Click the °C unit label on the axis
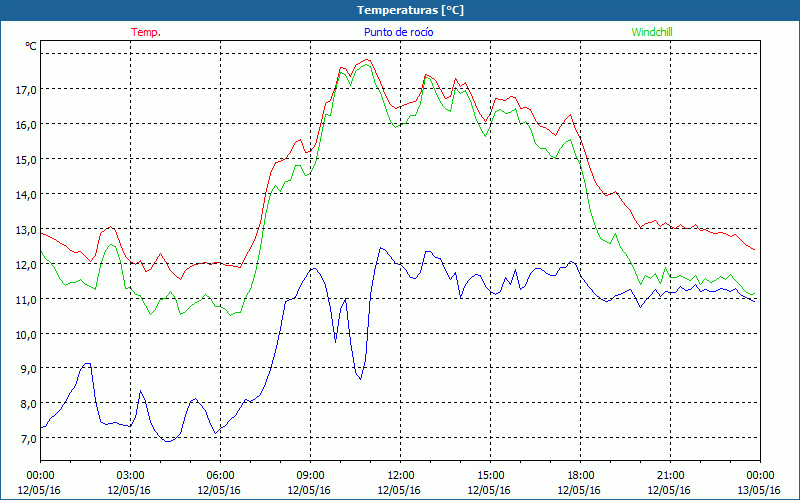Screen dimensions: 800x500 (x=31, y=46)
